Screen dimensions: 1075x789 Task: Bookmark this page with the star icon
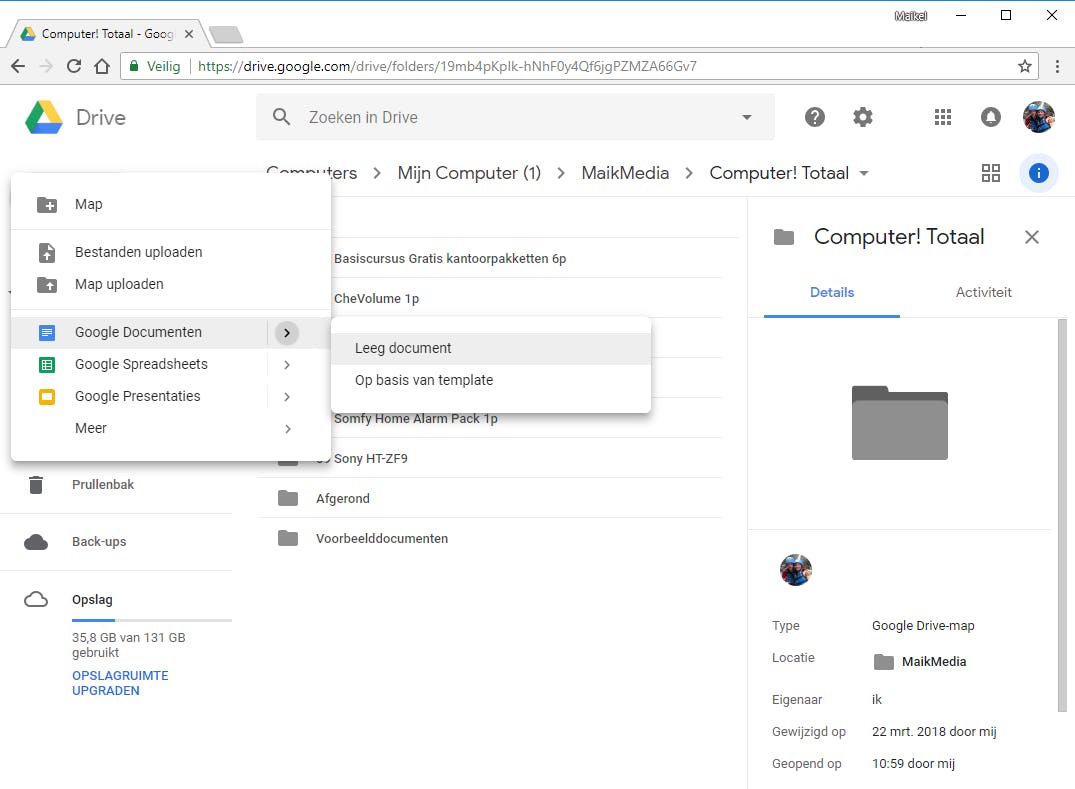pos(1025,67)
